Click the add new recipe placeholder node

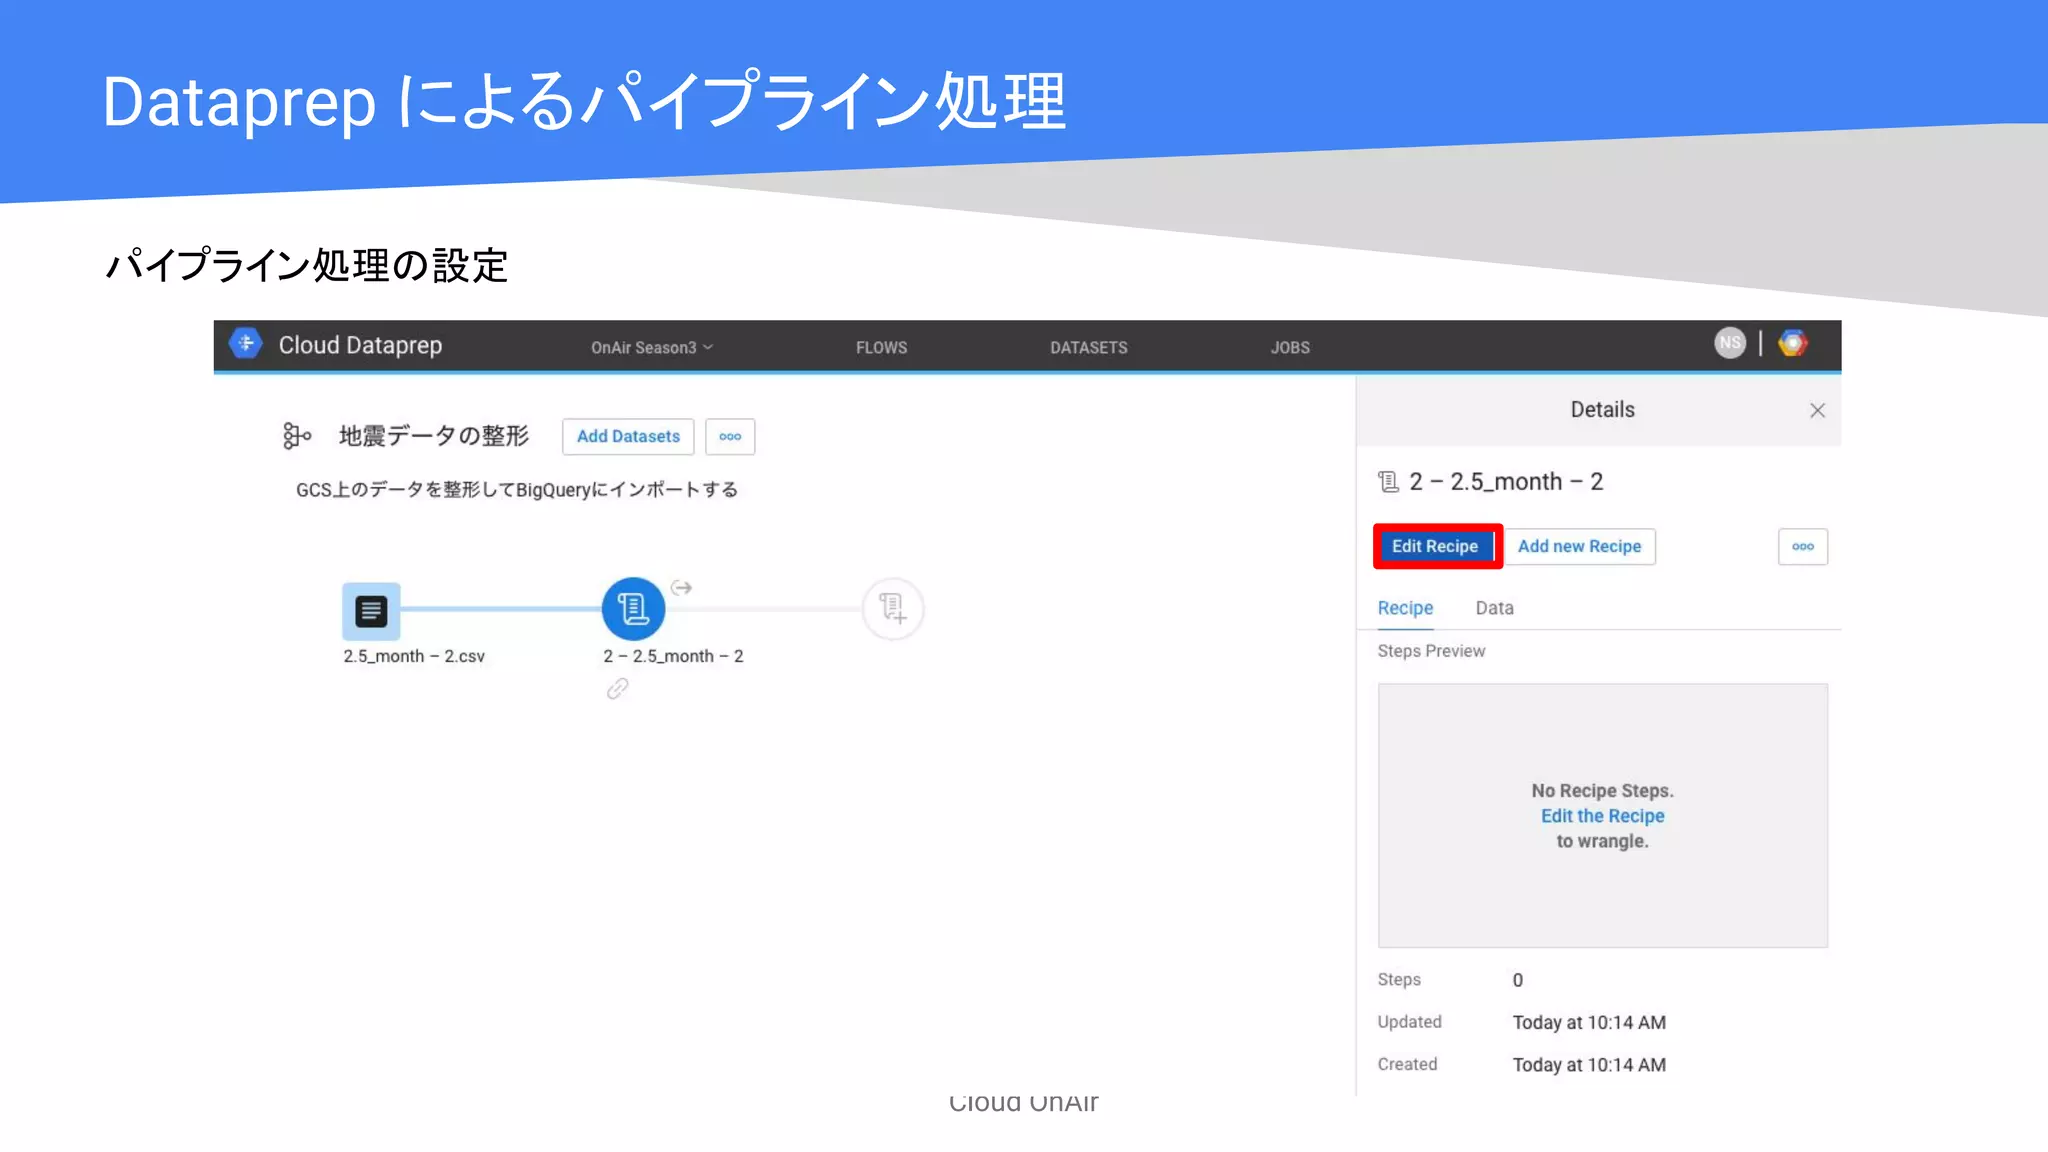[893, 608]
